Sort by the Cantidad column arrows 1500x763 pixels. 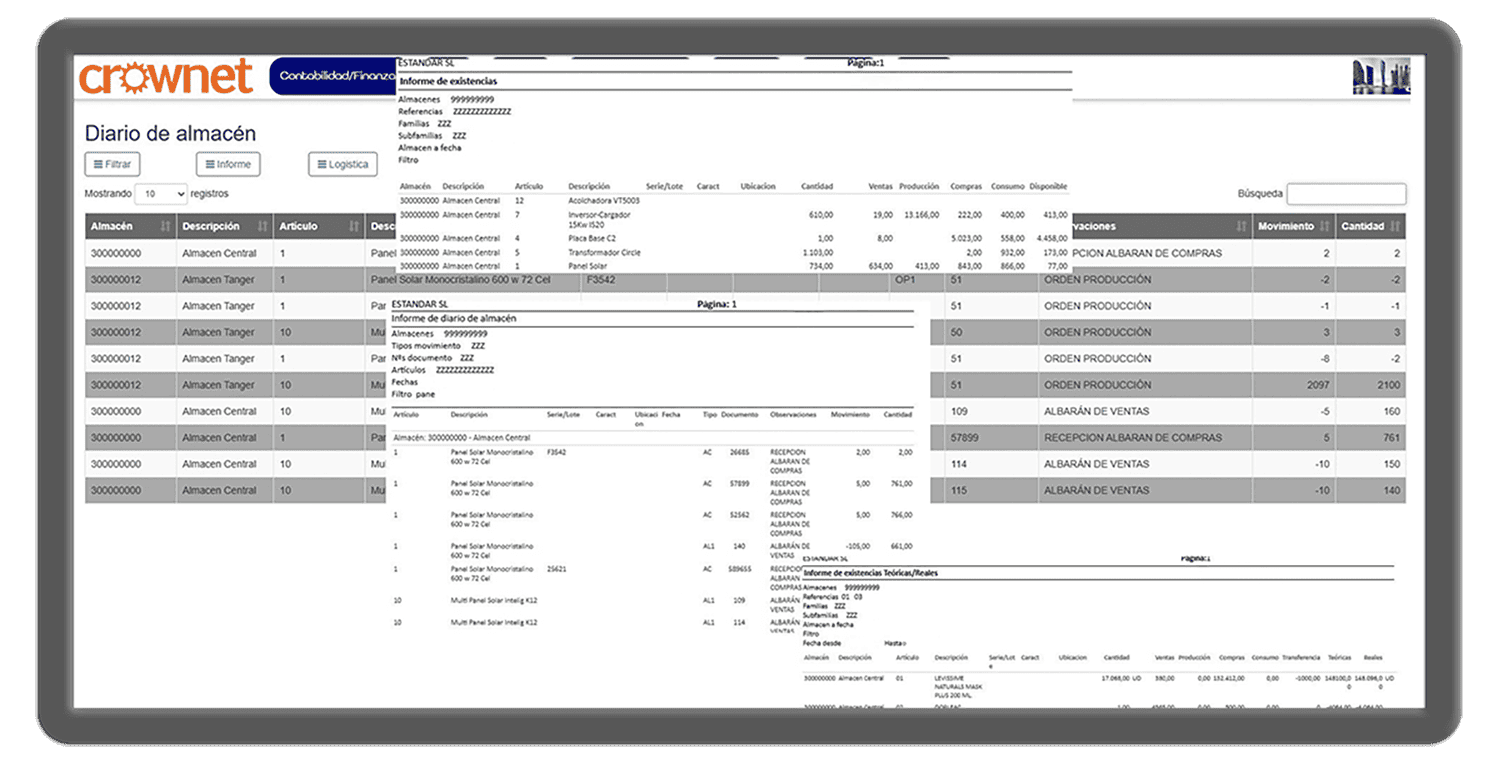point(1396,227)
